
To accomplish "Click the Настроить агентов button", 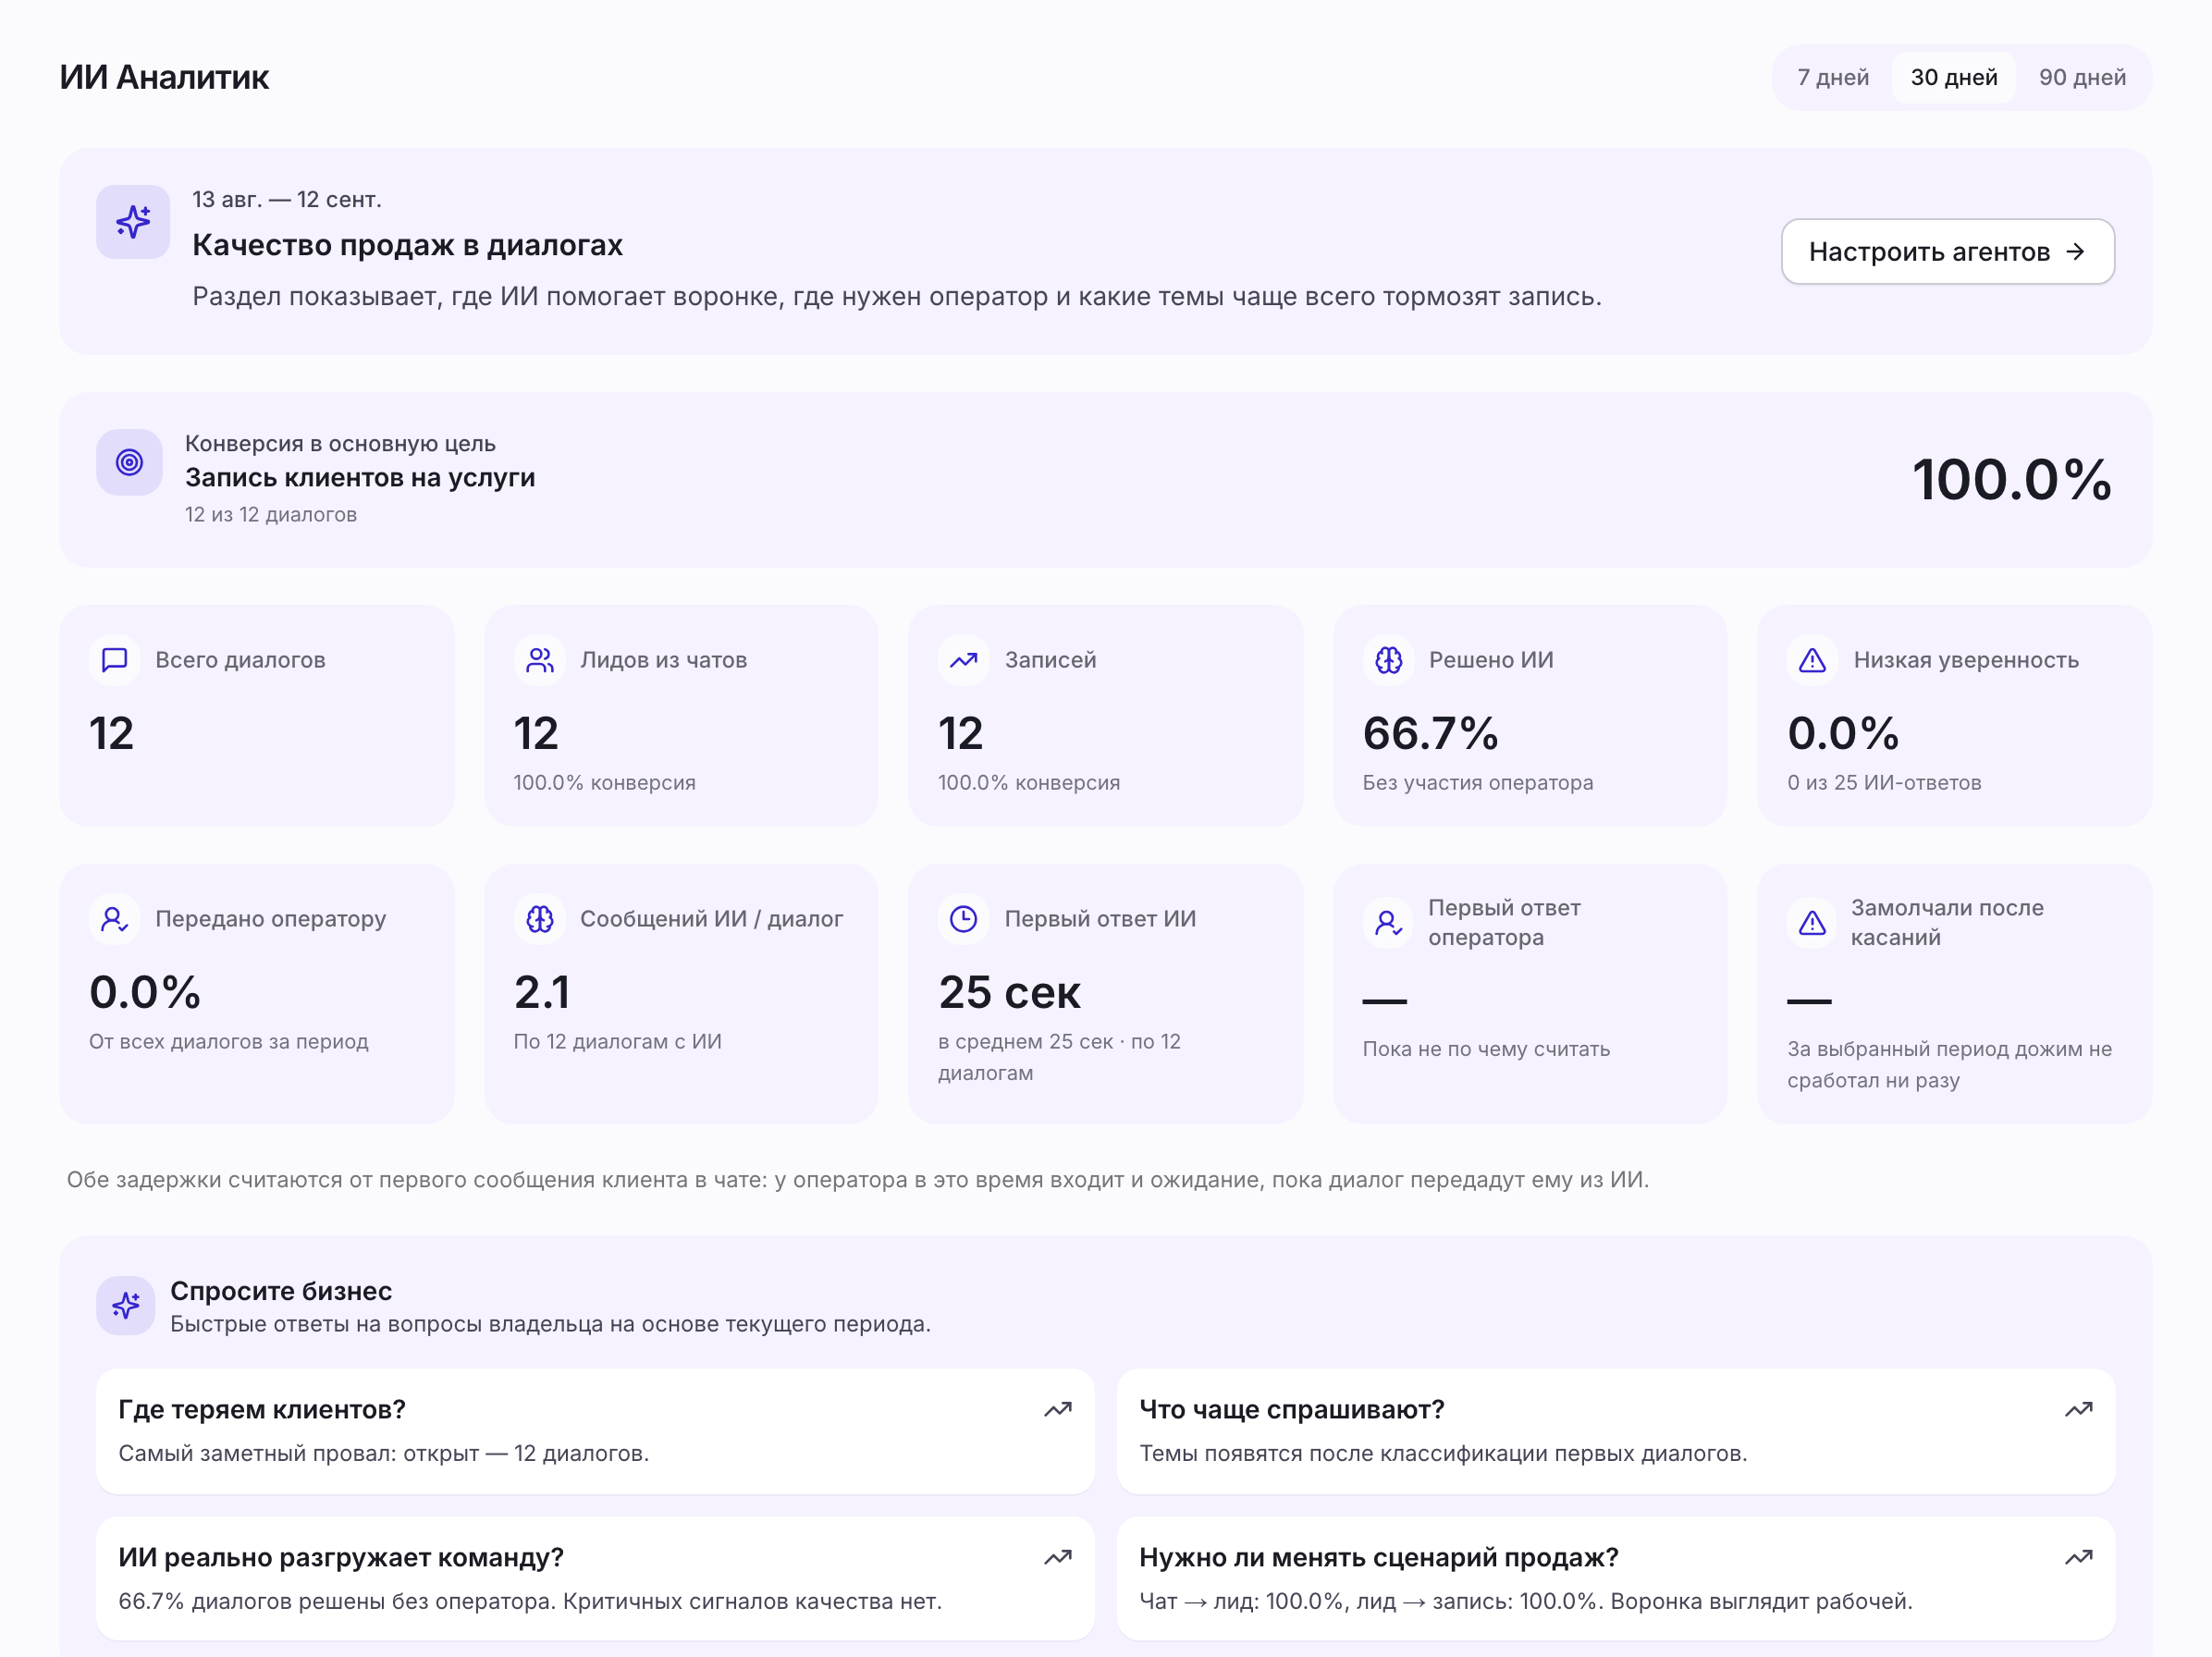I will click(x=1947, y=251).
